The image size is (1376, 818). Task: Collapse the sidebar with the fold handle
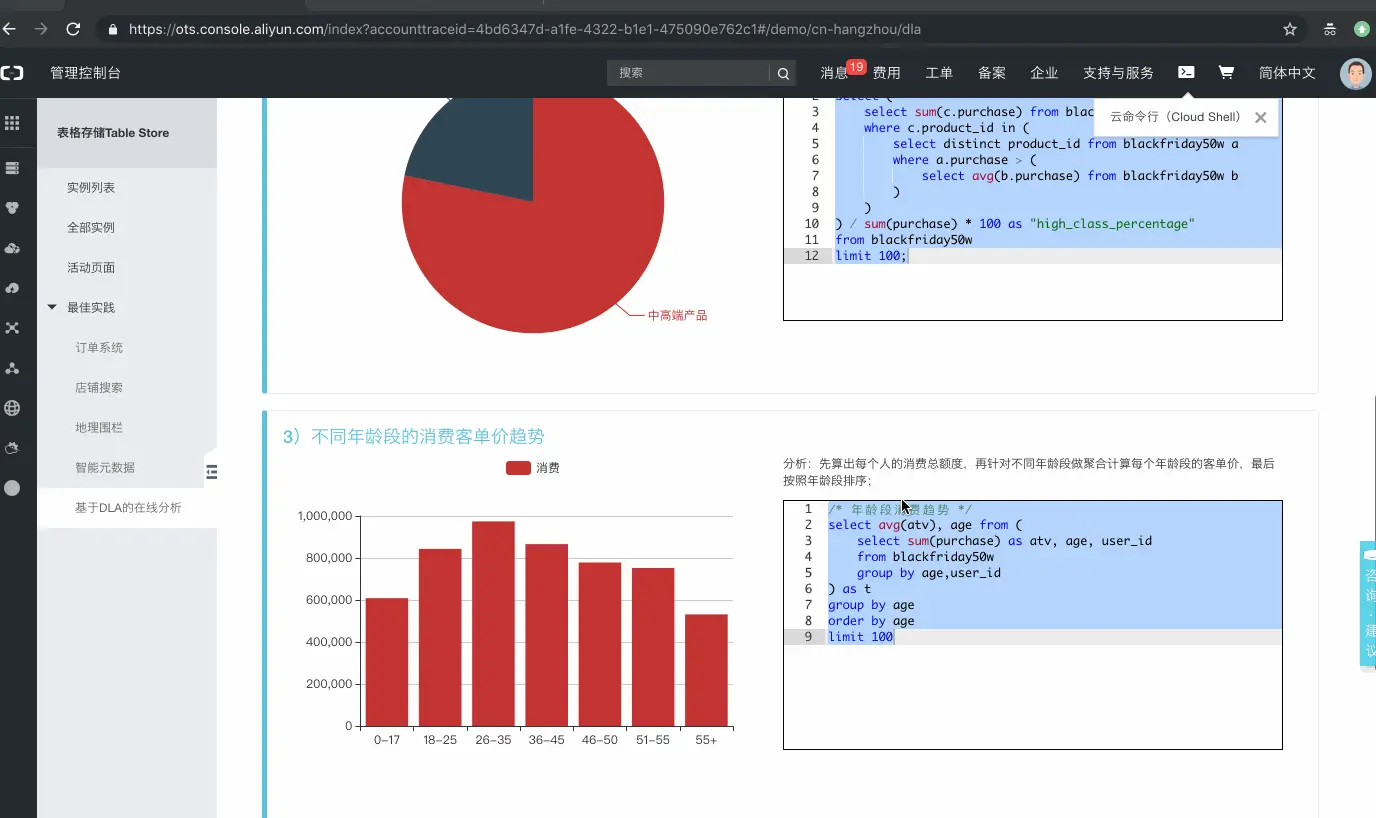[x=212, y=472]
